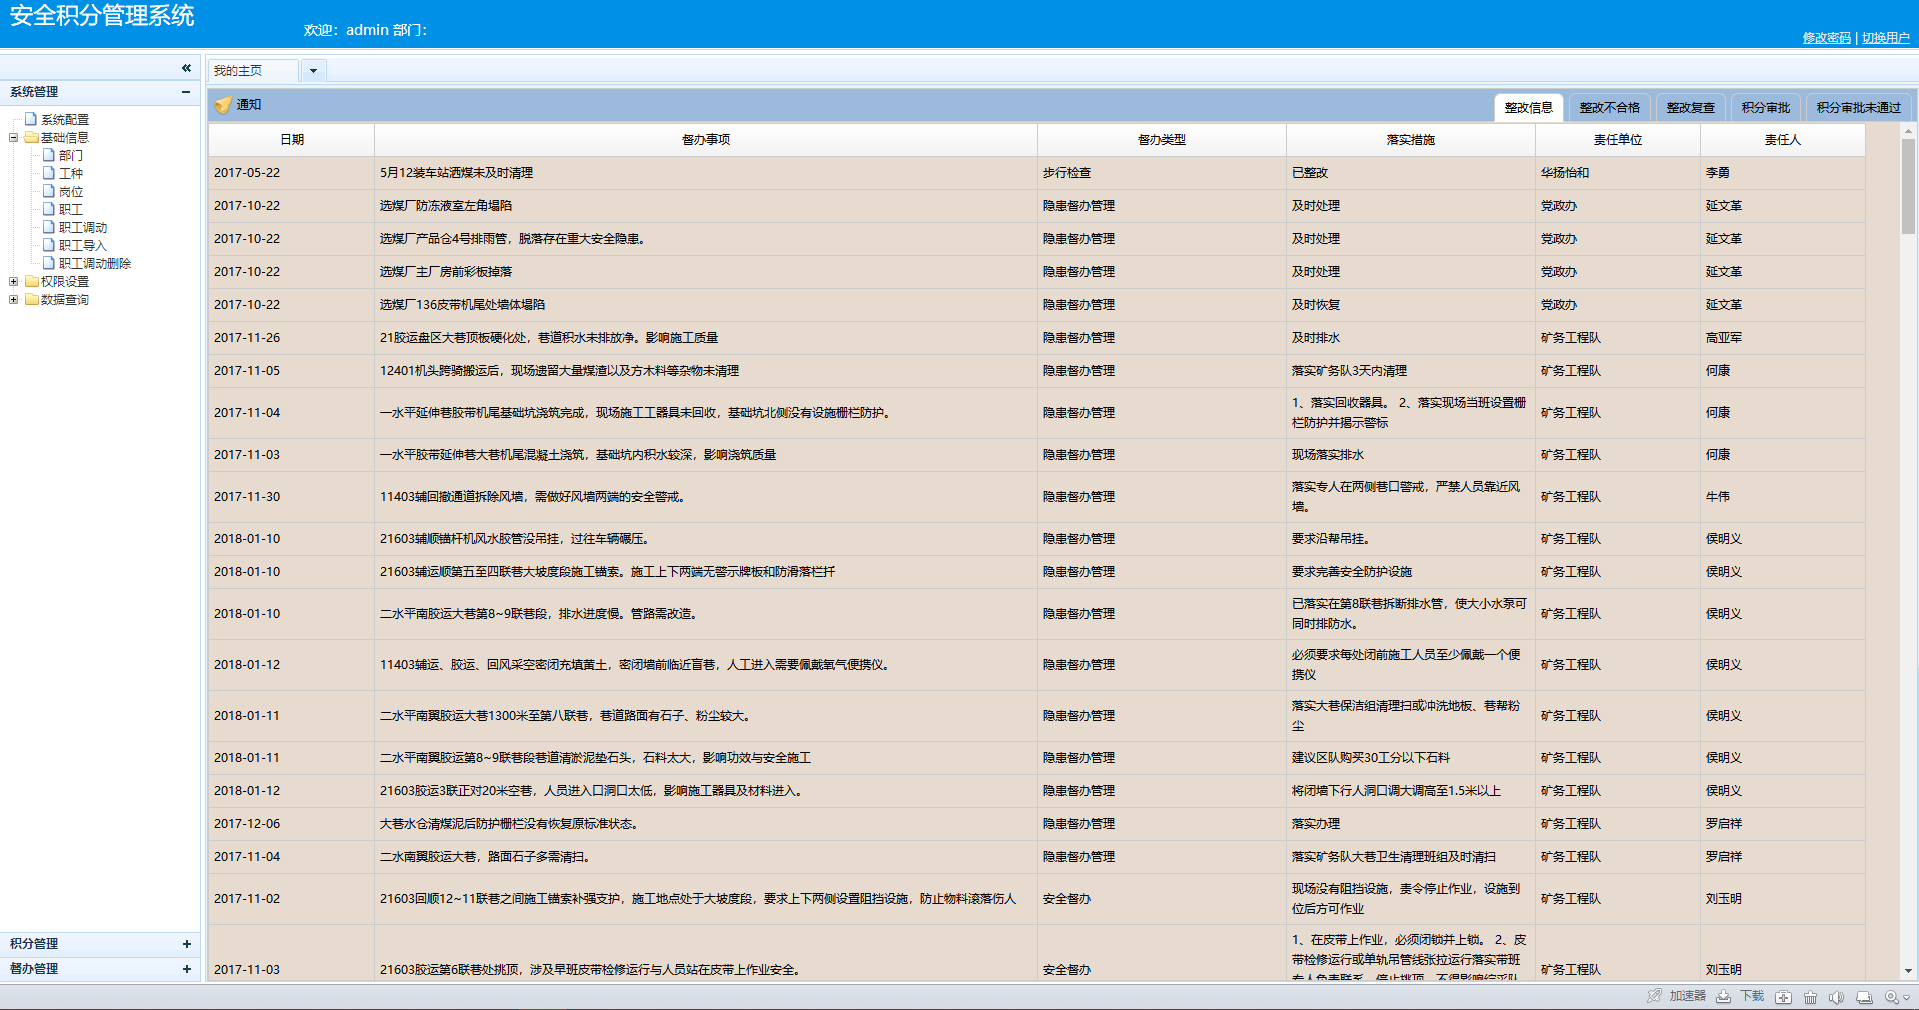Collapse the left sidebar with double-arrow icon
Screen dimensions: 1919x1010
coord(186,68)
